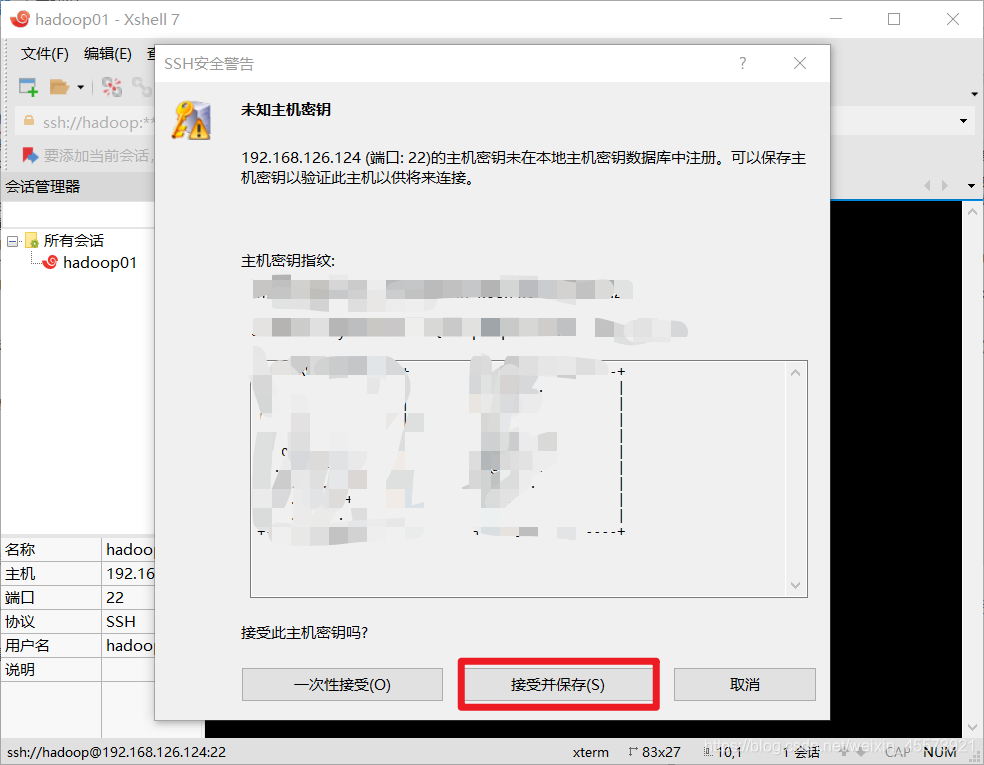Open the dropdown arrow beside the folder icon
The width and height of the screenshot is (984, 765).
80,88
